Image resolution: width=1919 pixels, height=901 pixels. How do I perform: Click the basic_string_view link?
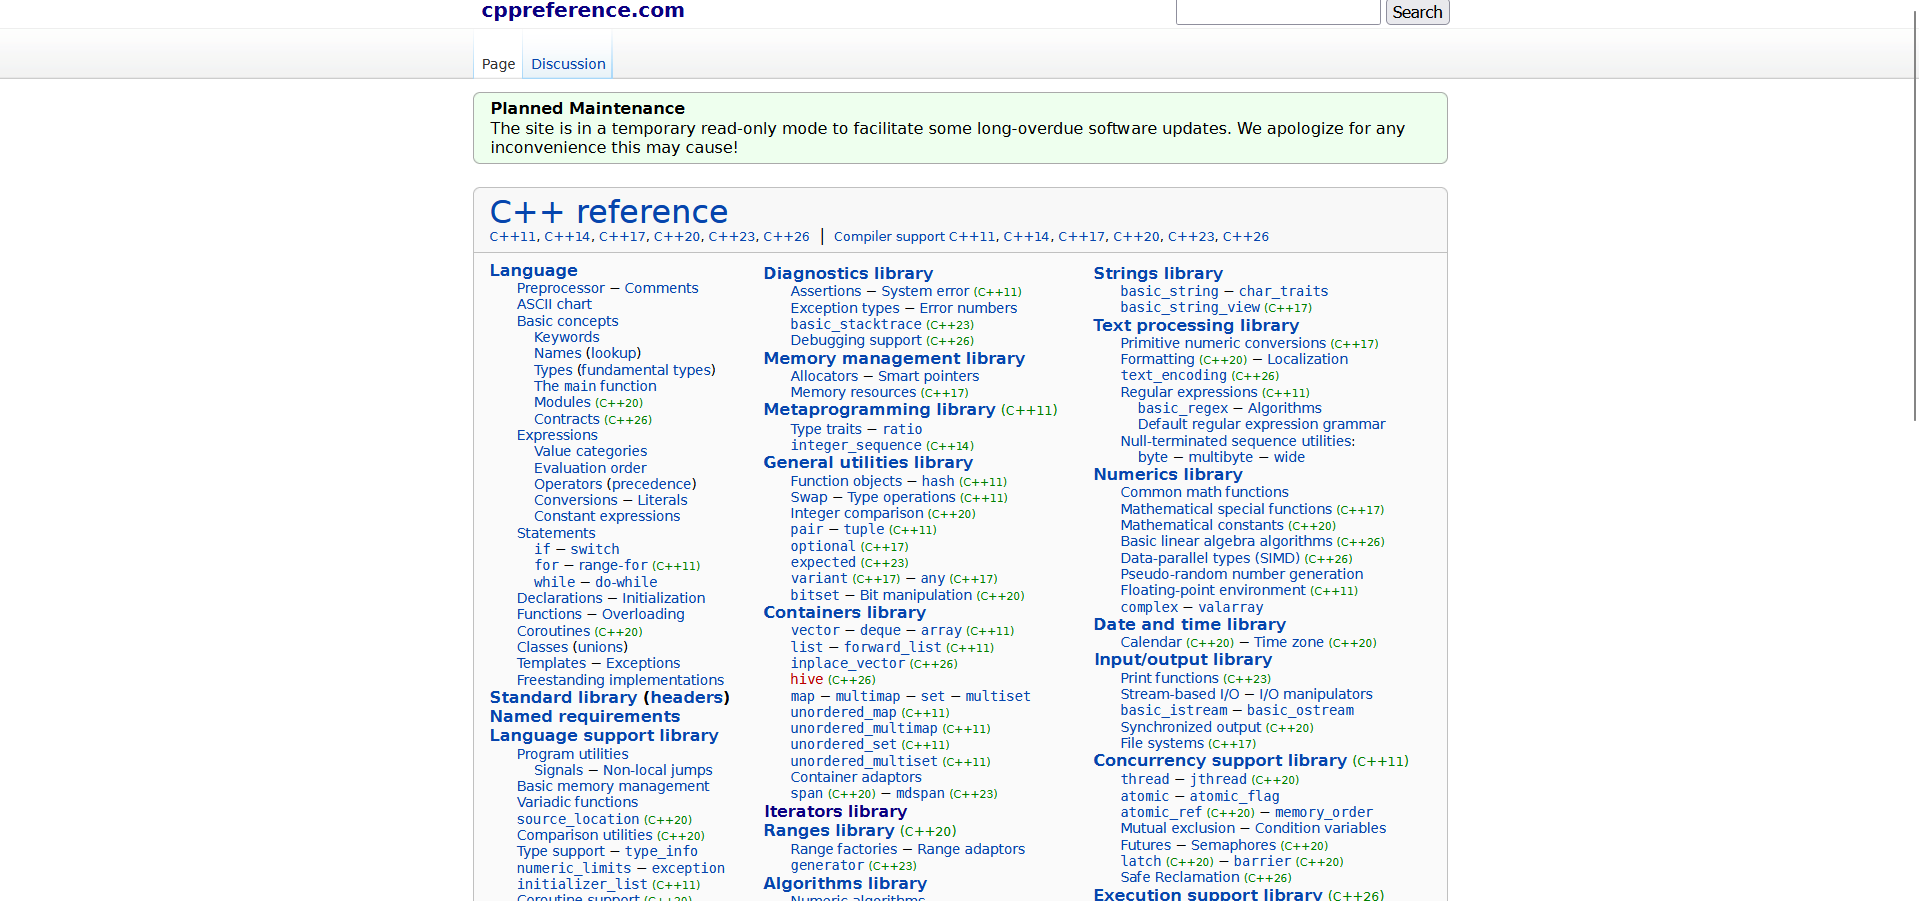pos(1189,308)
